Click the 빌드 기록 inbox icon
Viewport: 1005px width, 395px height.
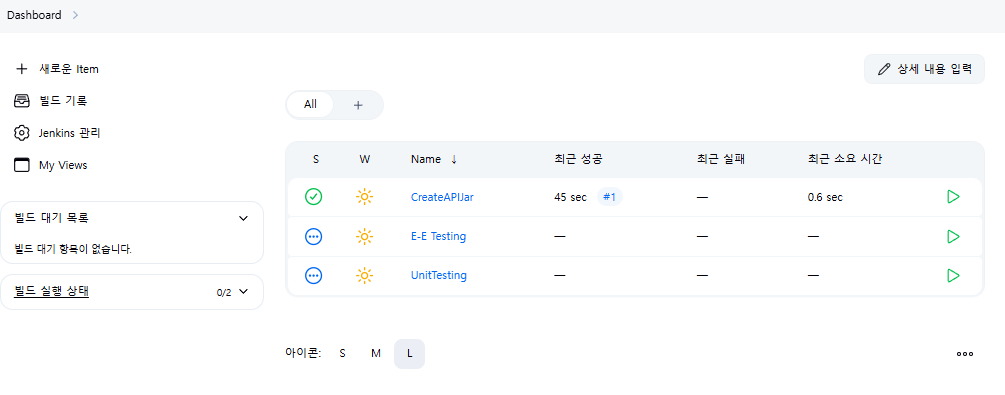coord(22,101)
